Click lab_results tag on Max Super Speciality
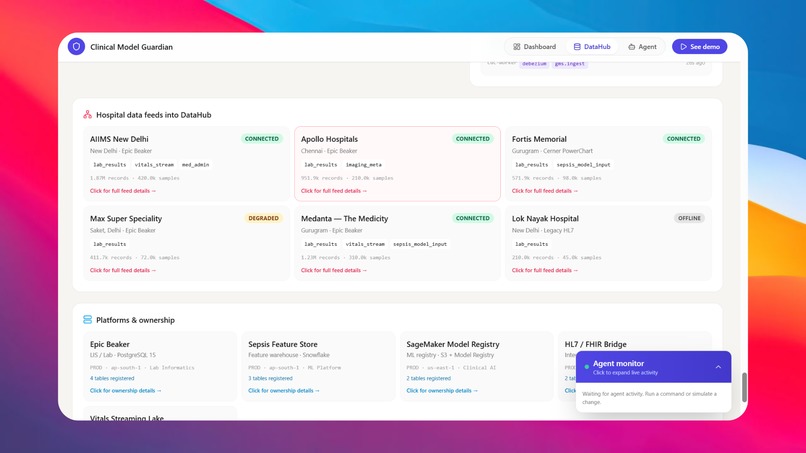The image size is (806, 453). pyautogui.click(x=109, y=244)
